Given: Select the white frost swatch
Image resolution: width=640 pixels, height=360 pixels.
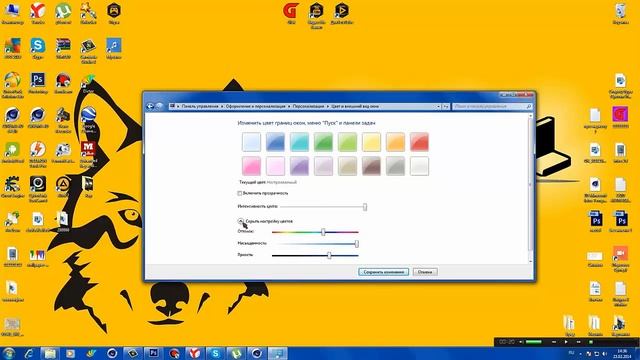Looking at the screenshot, I should pos(419,166).
